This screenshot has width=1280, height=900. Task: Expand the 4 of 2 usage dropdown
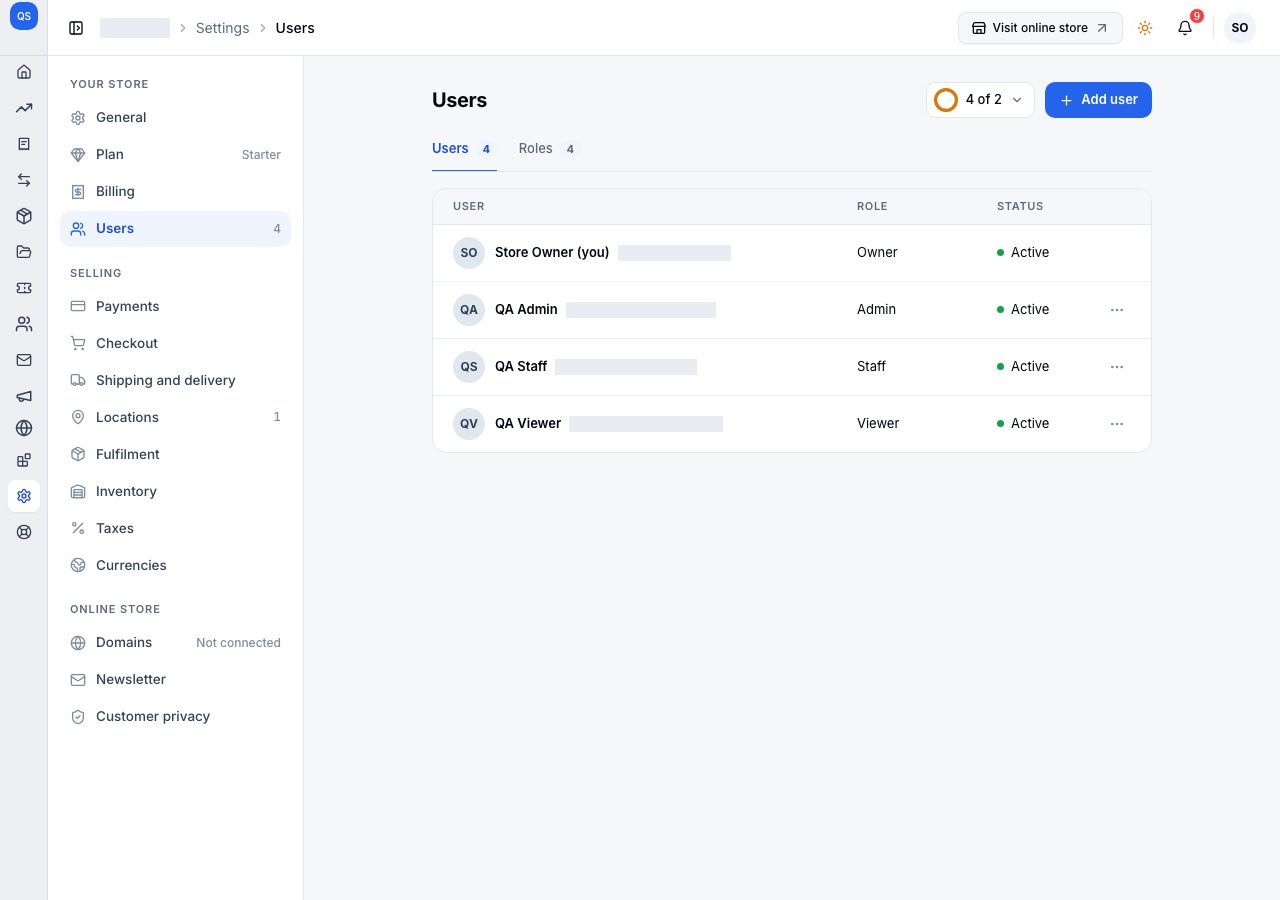tap(980, 100)
